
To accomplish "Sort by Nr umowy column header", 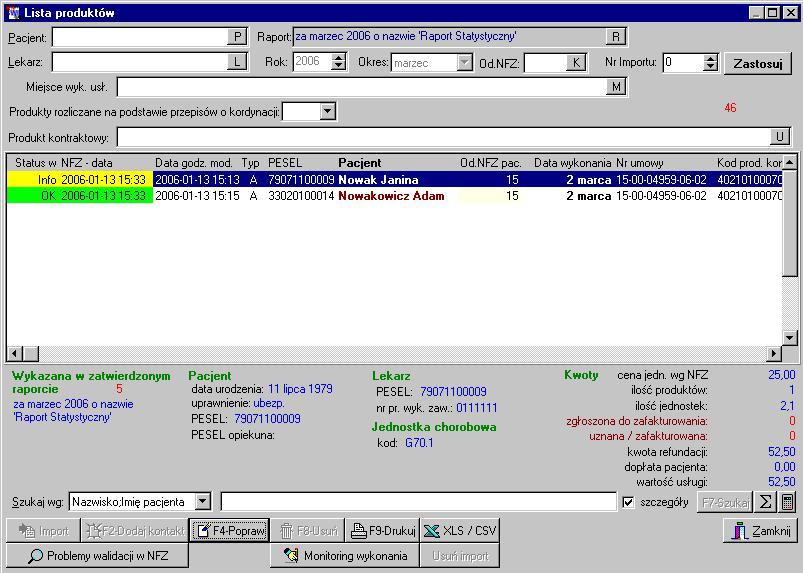I will point(640,163).
